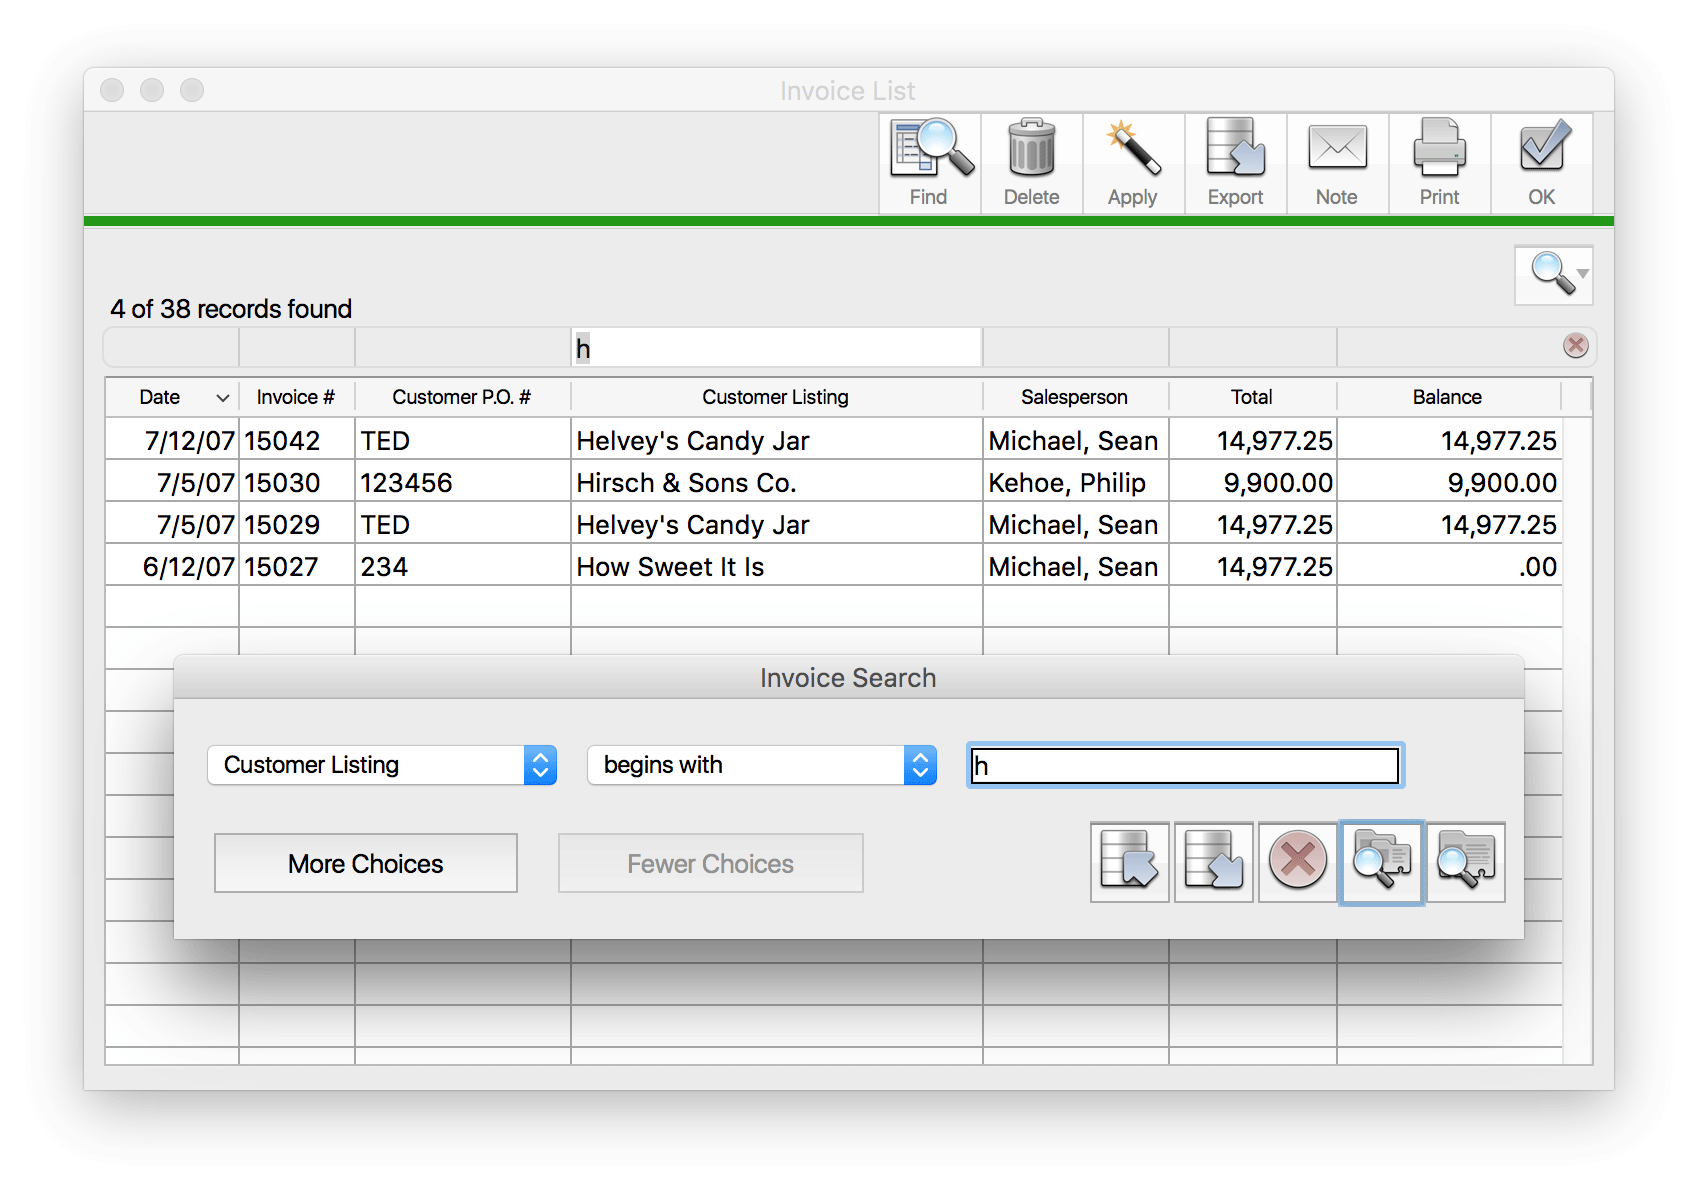The height and width of the screenshot is (1190, 1698).
Task: Click the Invoice # column header
Action: [x=296, y=397]
